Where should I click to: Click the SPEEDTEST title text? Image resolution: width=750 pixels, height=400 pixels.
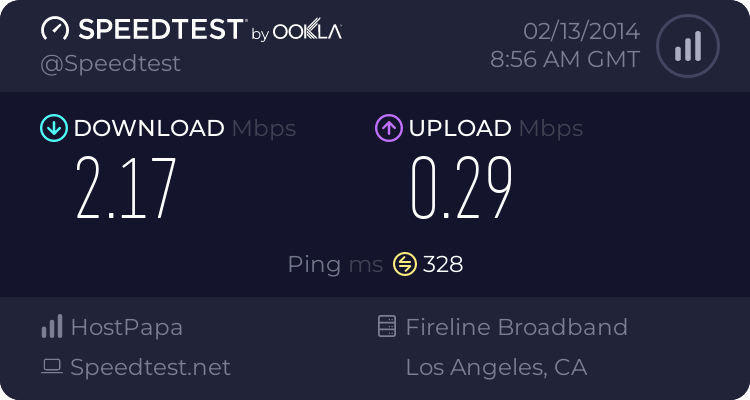pos(160,30)
